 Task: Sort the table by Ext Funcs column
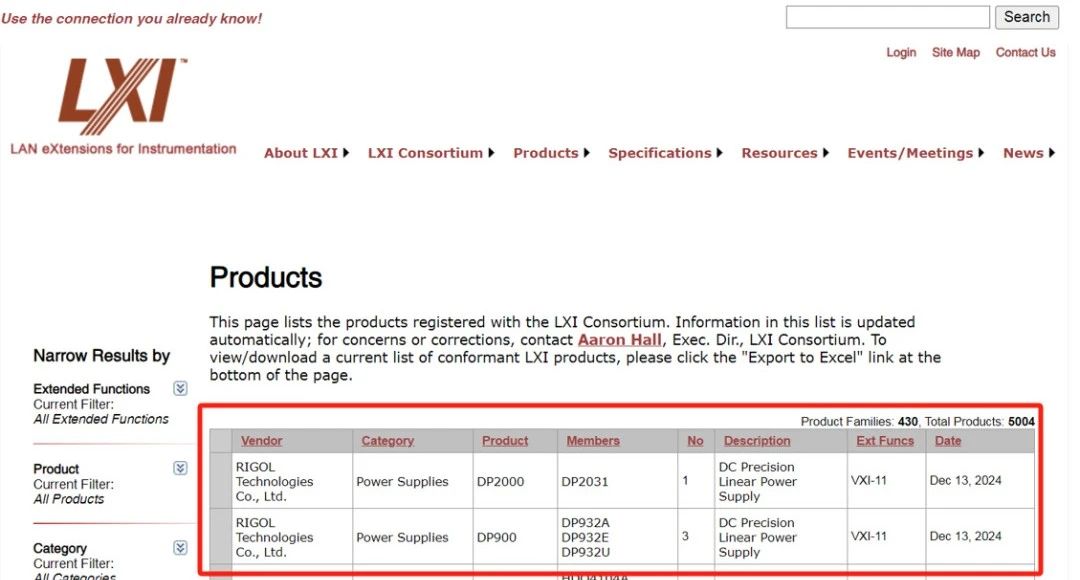(884, 441)
